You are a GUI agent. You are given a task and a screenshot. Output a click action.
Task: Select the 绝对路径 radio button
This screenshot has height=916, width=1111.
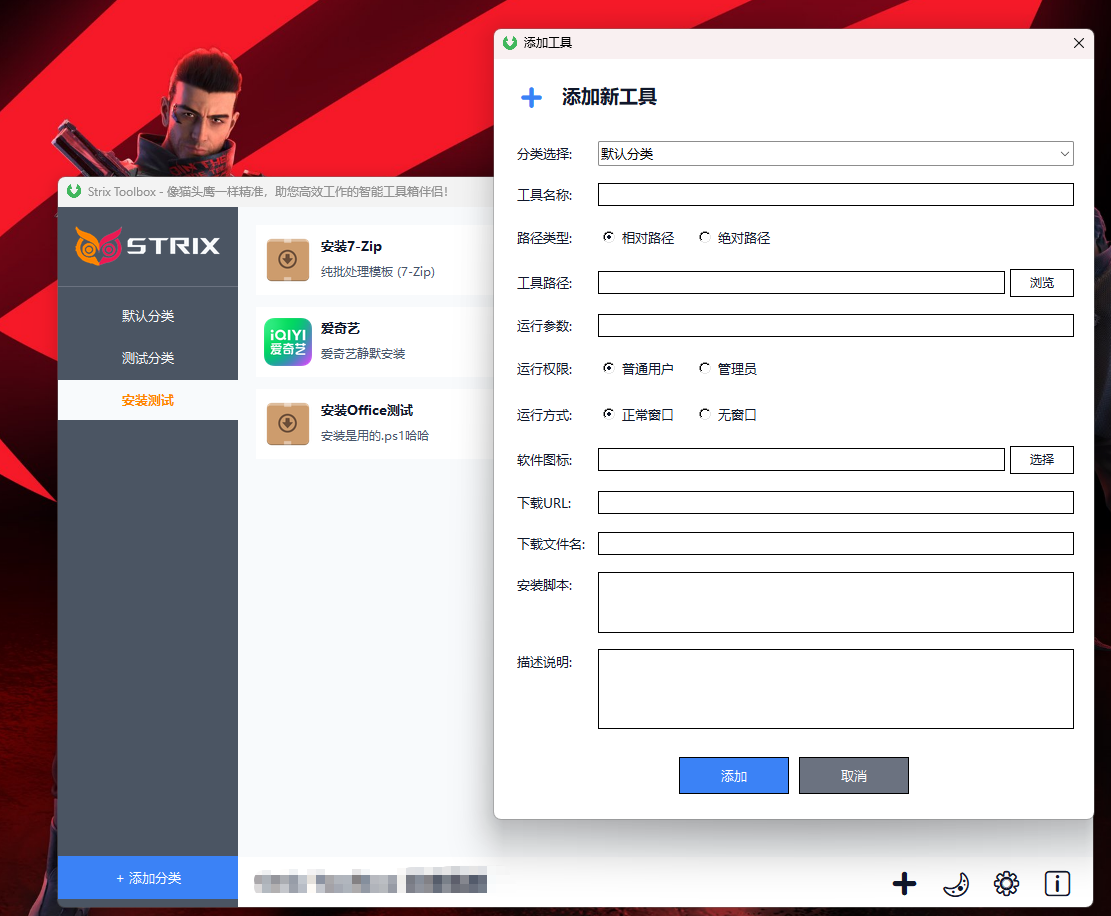point(705,238)
